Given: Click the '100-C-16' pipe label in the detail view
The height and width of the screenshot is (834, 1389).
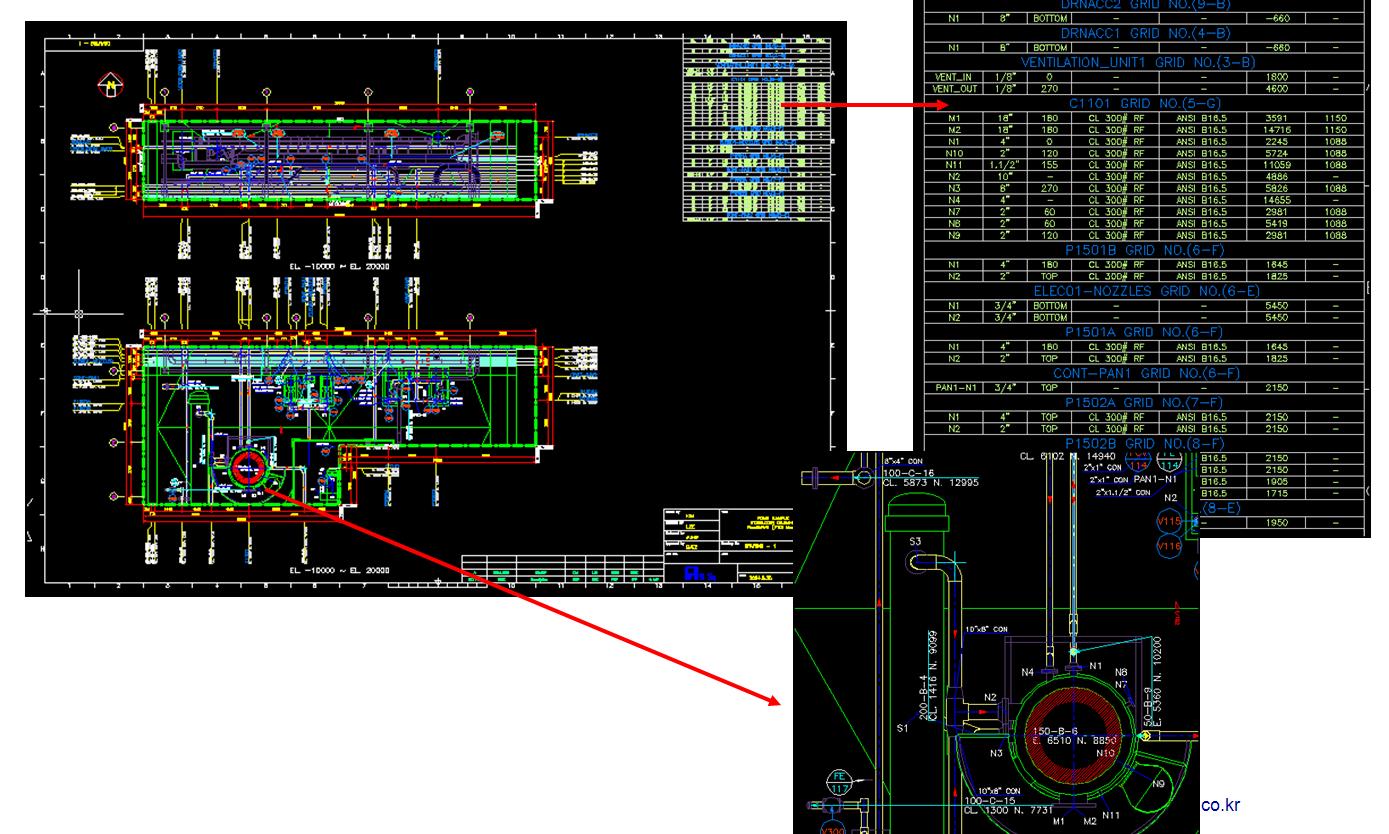Looking at the screenshot, I should 909,471.
